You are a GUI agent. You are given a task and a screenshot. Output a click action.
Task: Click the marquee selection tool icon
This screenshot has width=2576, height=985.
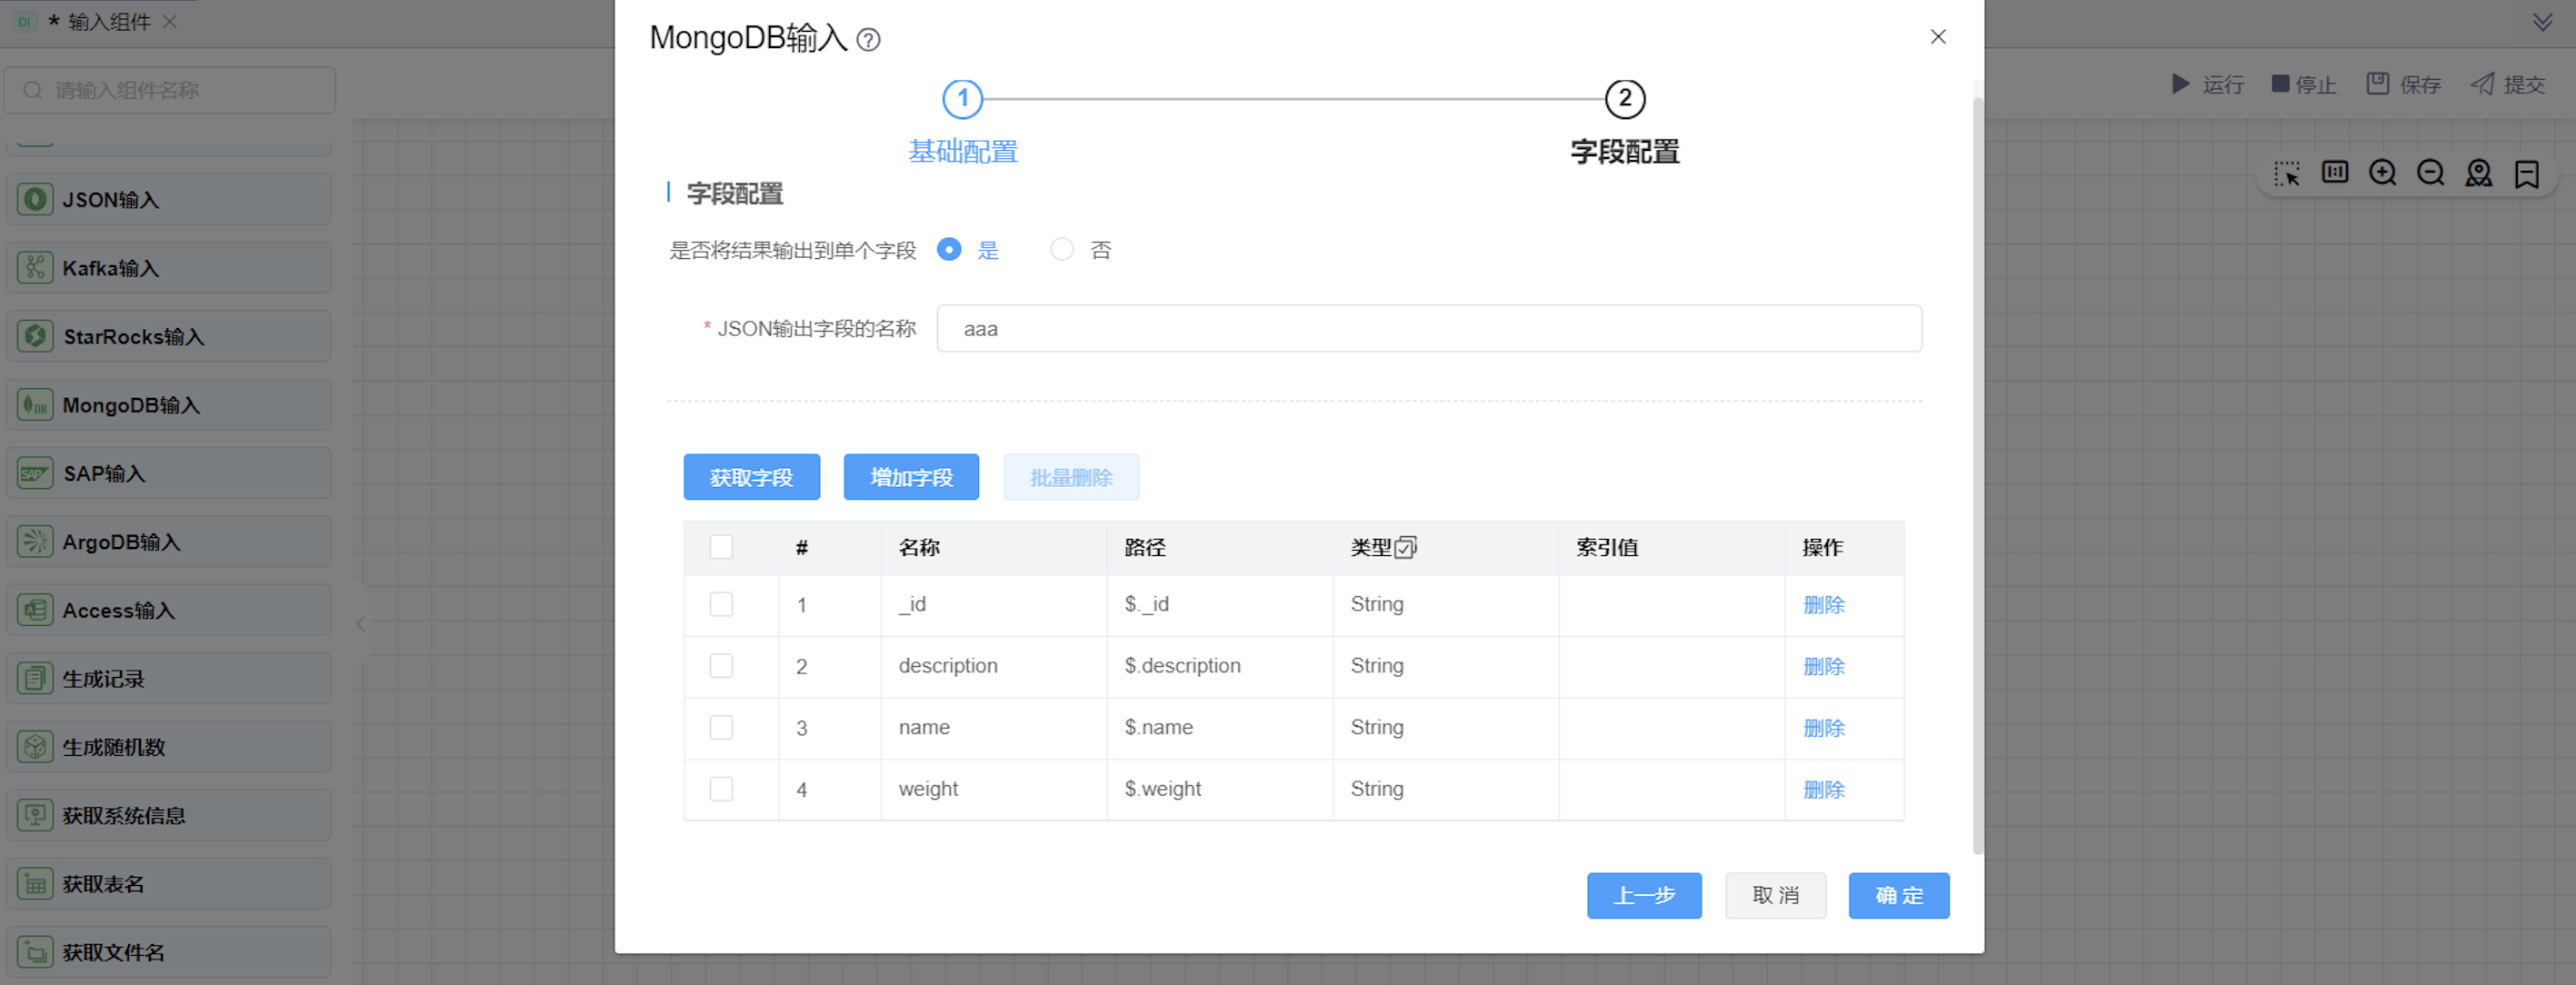2286,173
